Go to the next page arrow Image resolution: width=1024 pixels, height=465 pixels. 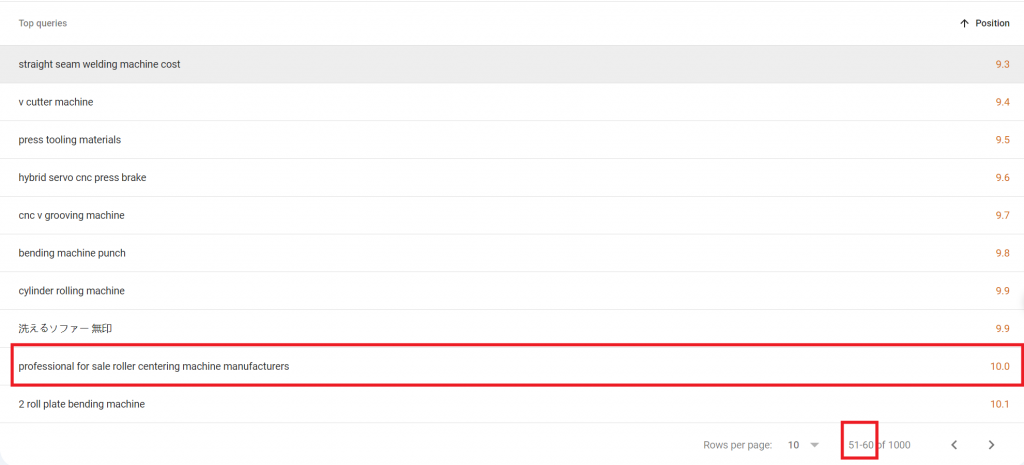click(x=991, y=445)
